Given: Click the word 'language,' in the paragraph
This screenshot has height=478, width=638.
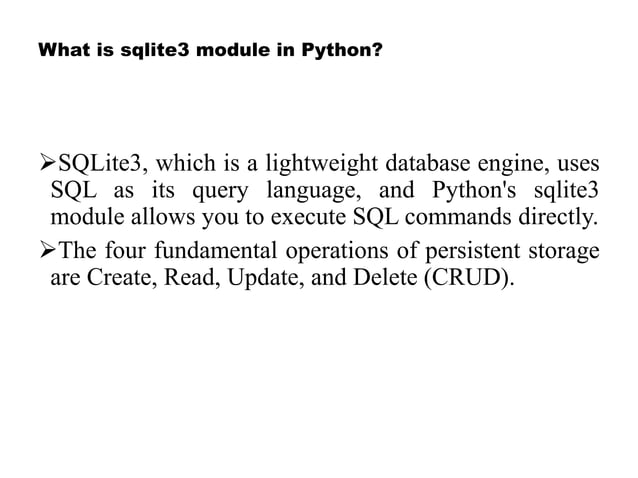Looking at the screenshot, I should click(x=314, y=191).
